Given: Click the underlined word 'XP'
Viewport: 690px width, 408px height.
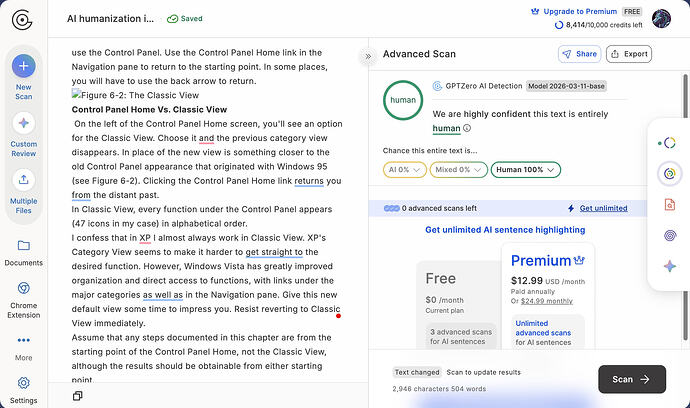Looking at the screenshot, I should 145,238.
